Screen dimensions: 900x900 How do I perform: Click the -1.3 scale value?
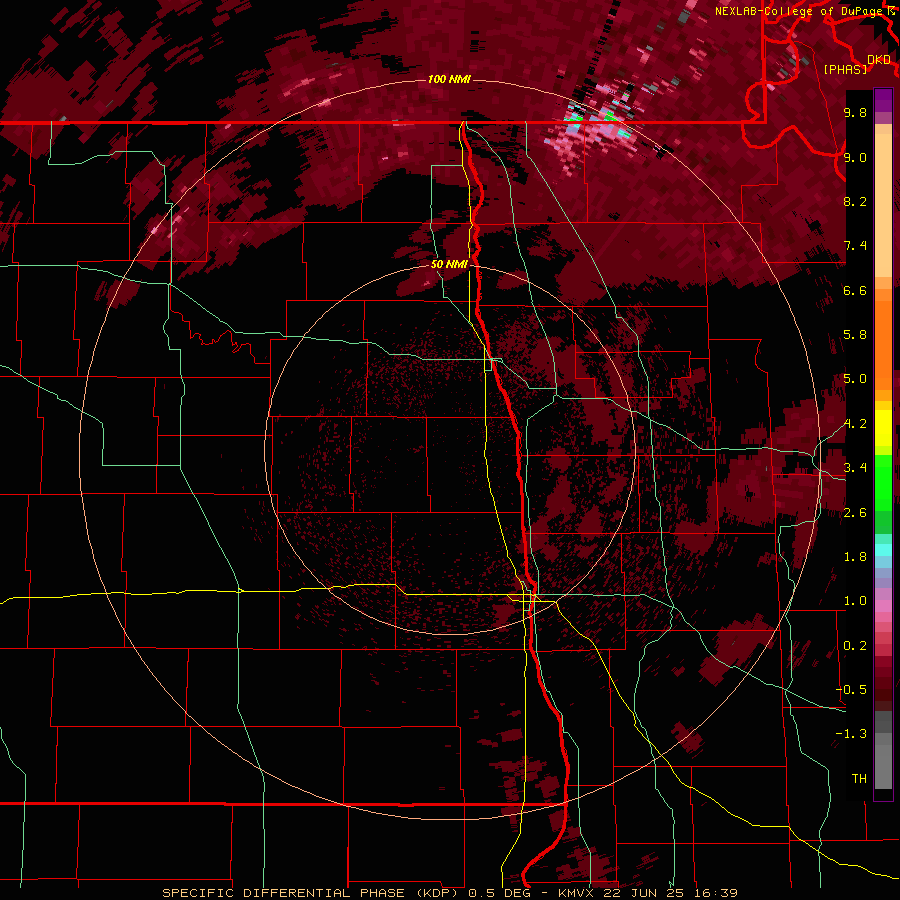[x=851, y=734]
